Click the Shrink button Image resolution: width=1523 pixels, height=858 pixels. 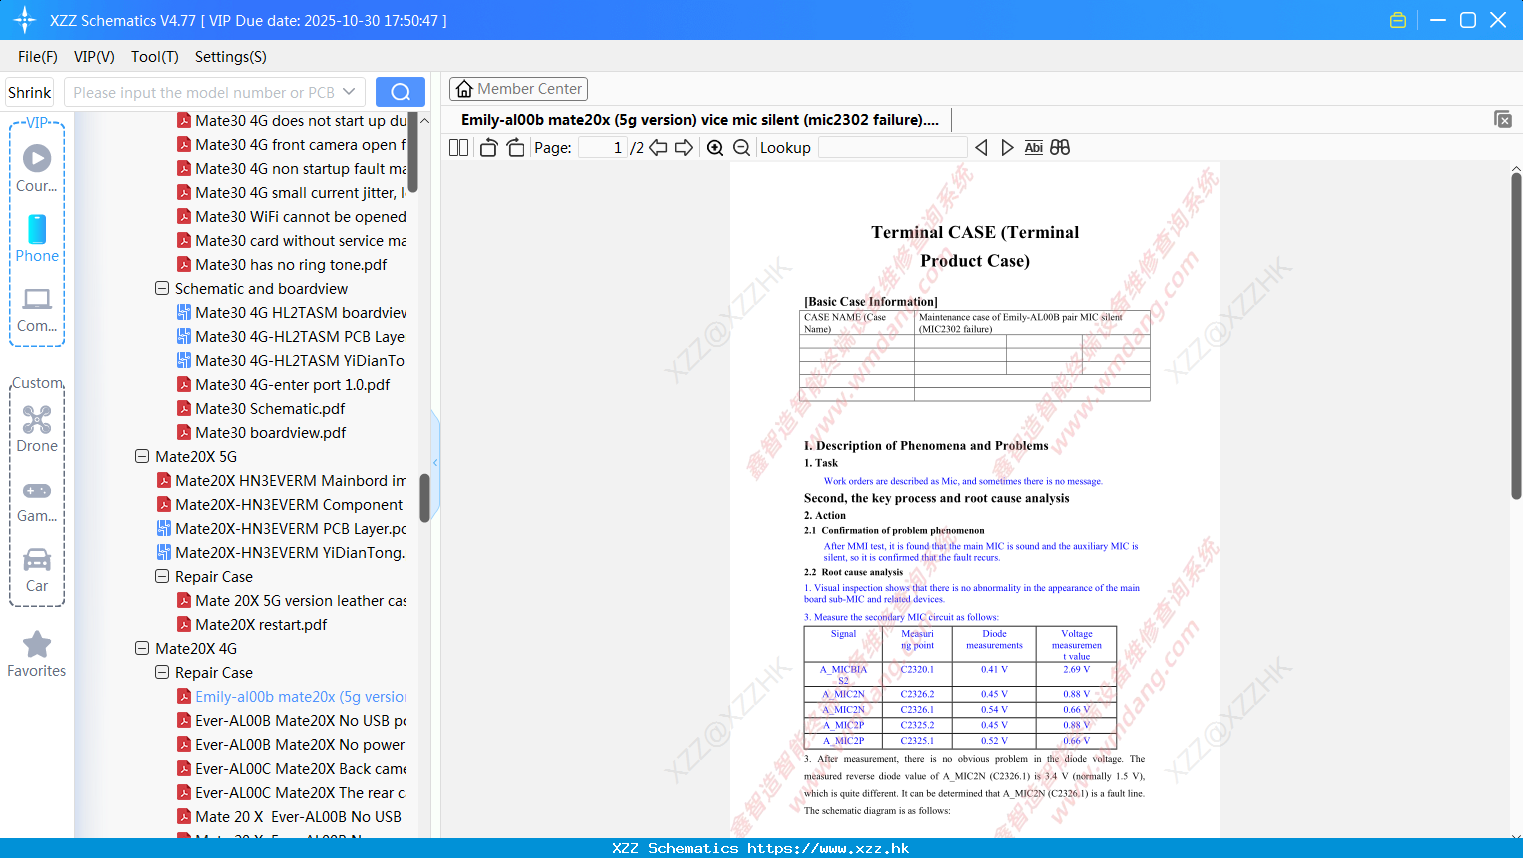pyautogui.click(x=30, y=92)
